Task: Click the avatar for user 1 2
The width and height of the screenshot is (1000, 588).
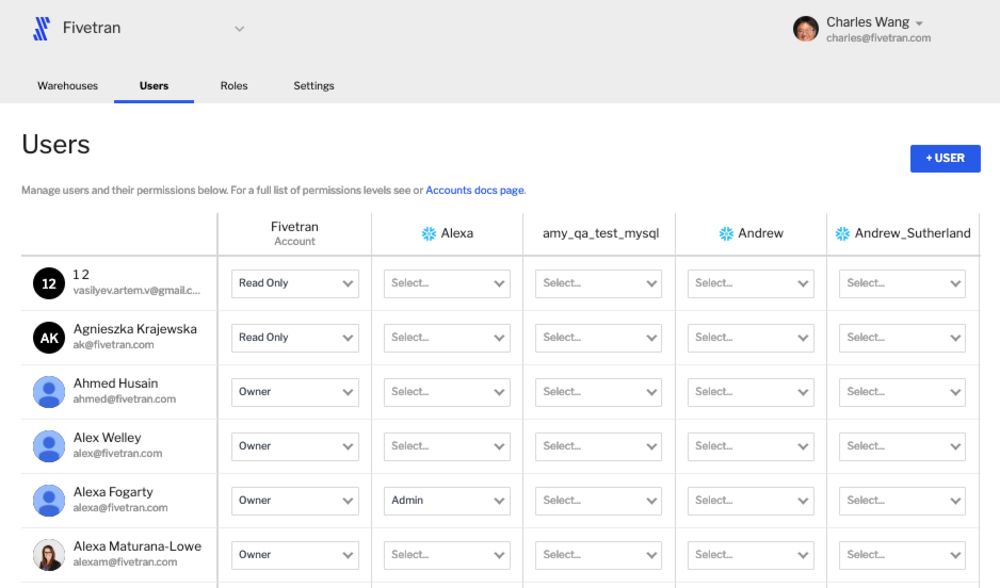Action: (49, 283)
